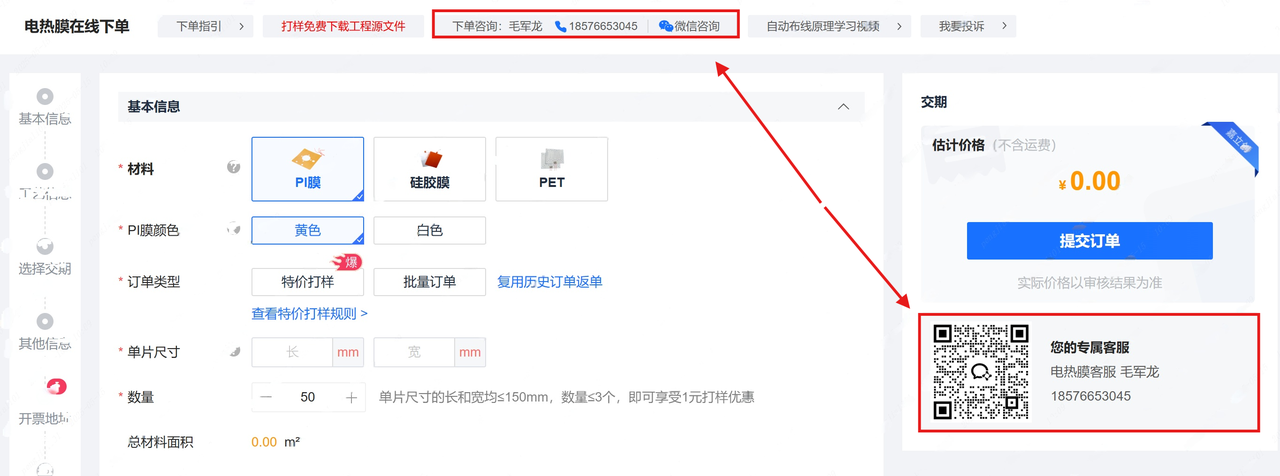Select 白色 for PI film color

point(430,230)
